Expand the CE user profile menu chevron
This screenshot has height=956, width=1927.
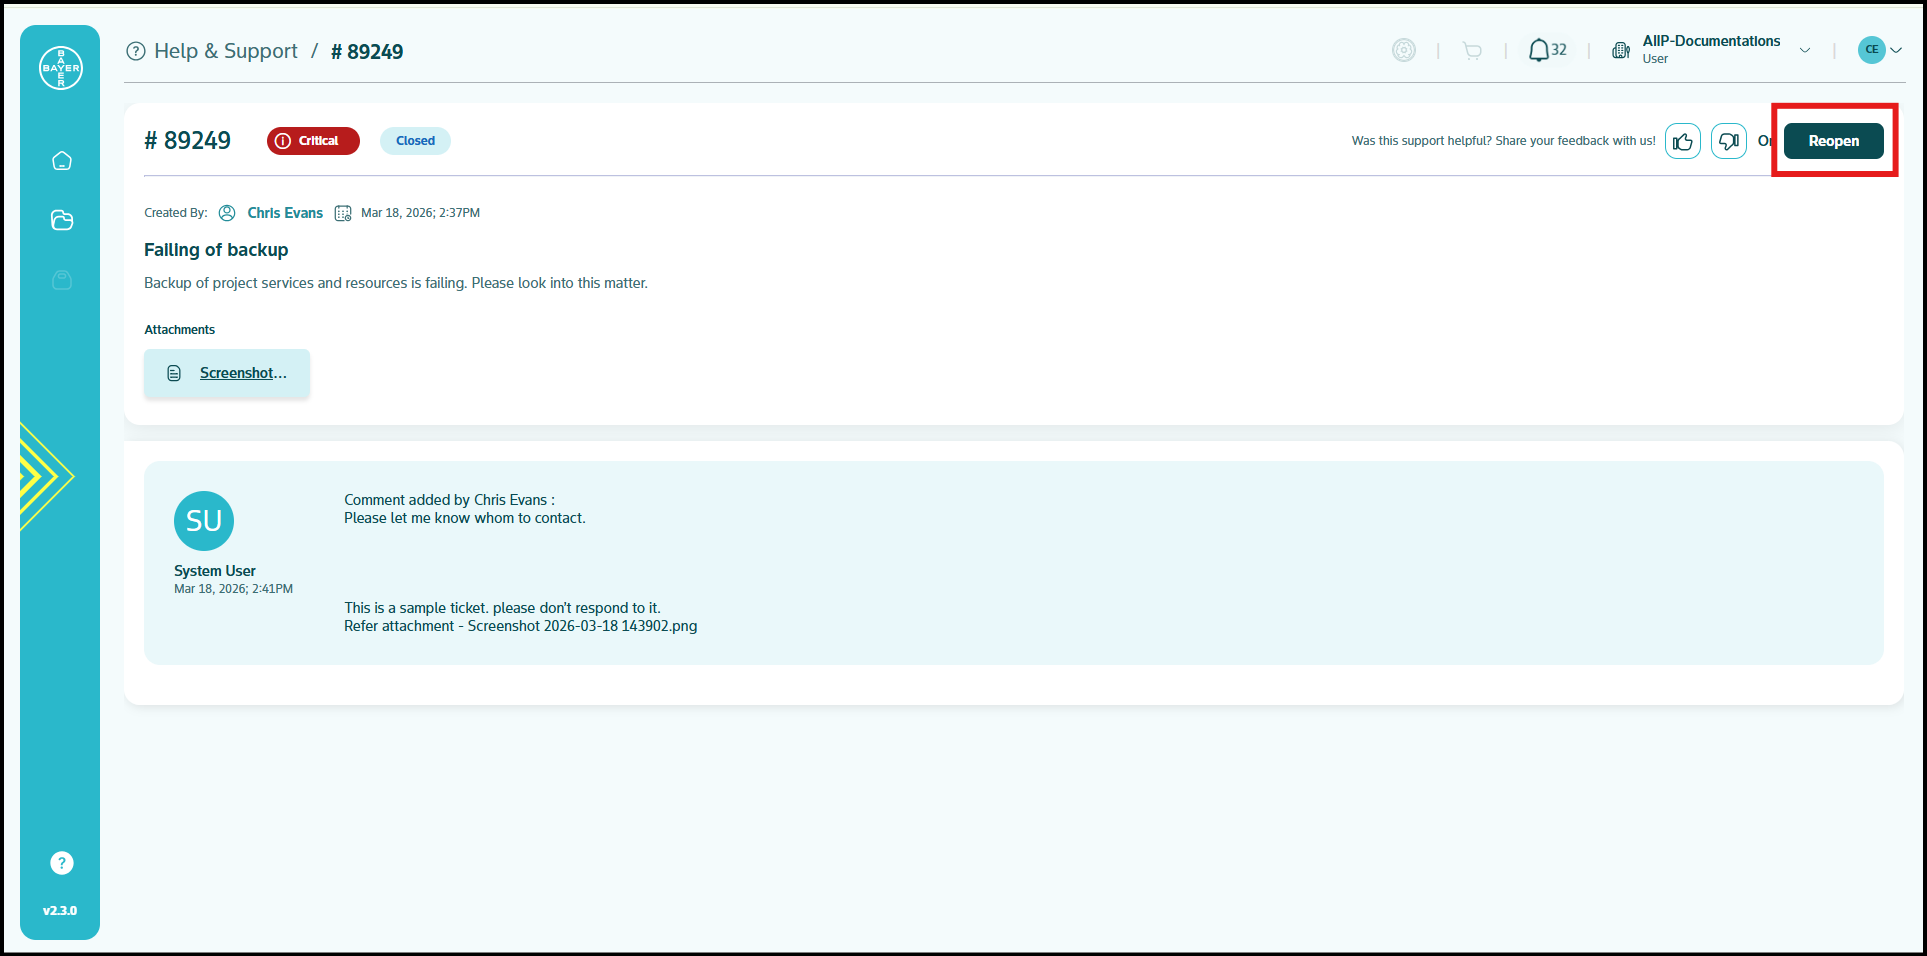point(1896,50)
